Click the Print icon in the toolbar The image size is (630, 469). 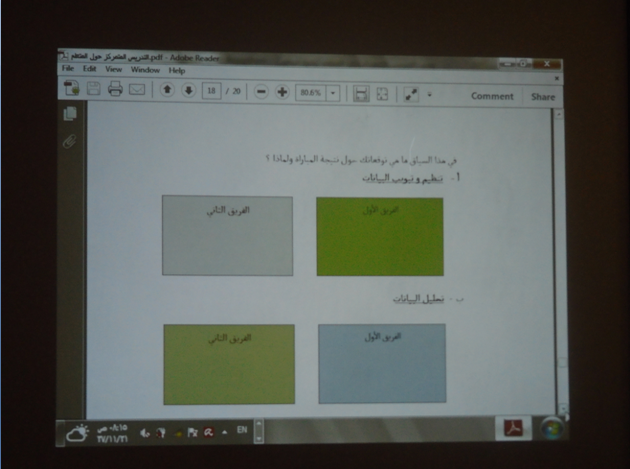click(115, 90)
